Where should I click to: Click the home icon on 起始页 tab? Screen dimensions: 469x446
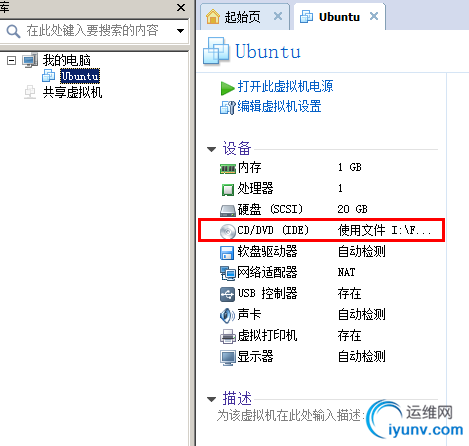pos(213,16)
